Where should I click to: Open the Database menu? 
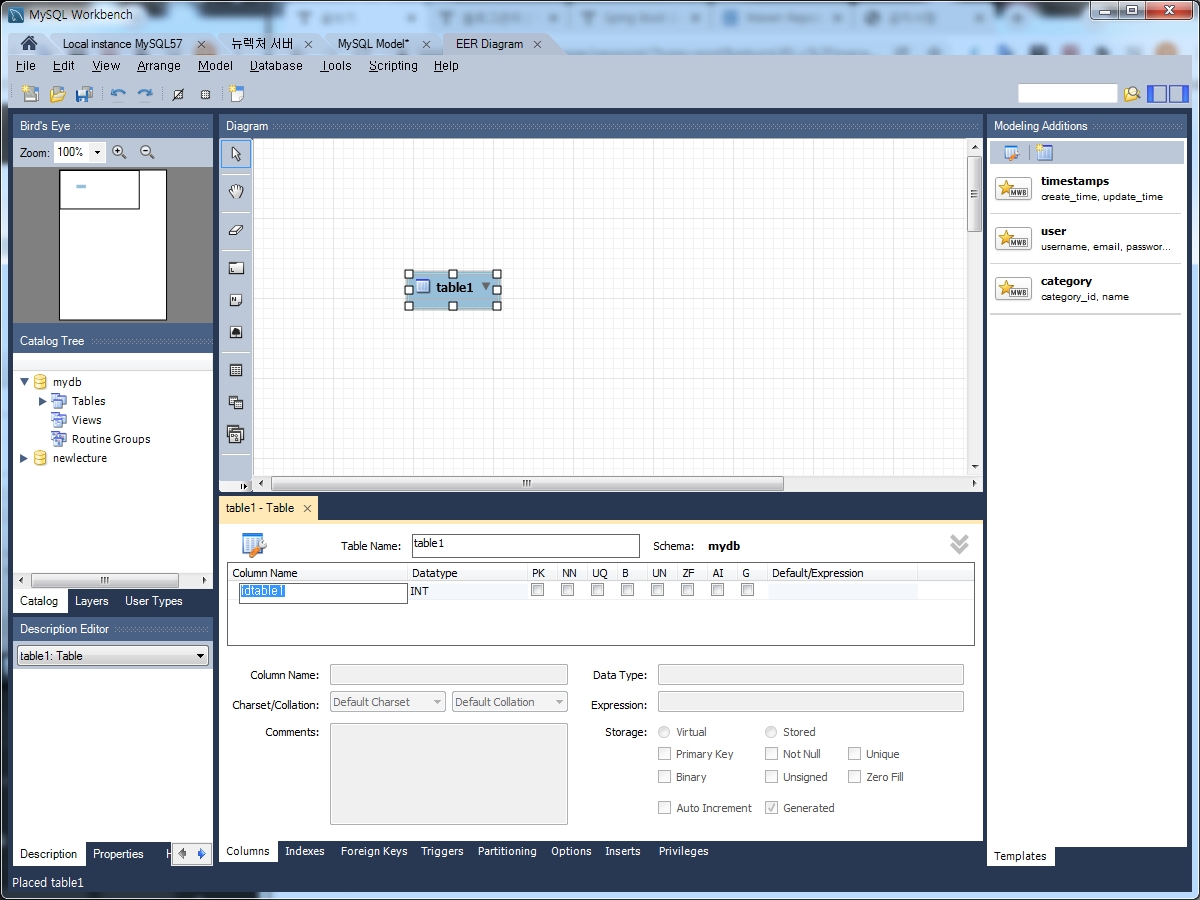[x=276, y=66]
